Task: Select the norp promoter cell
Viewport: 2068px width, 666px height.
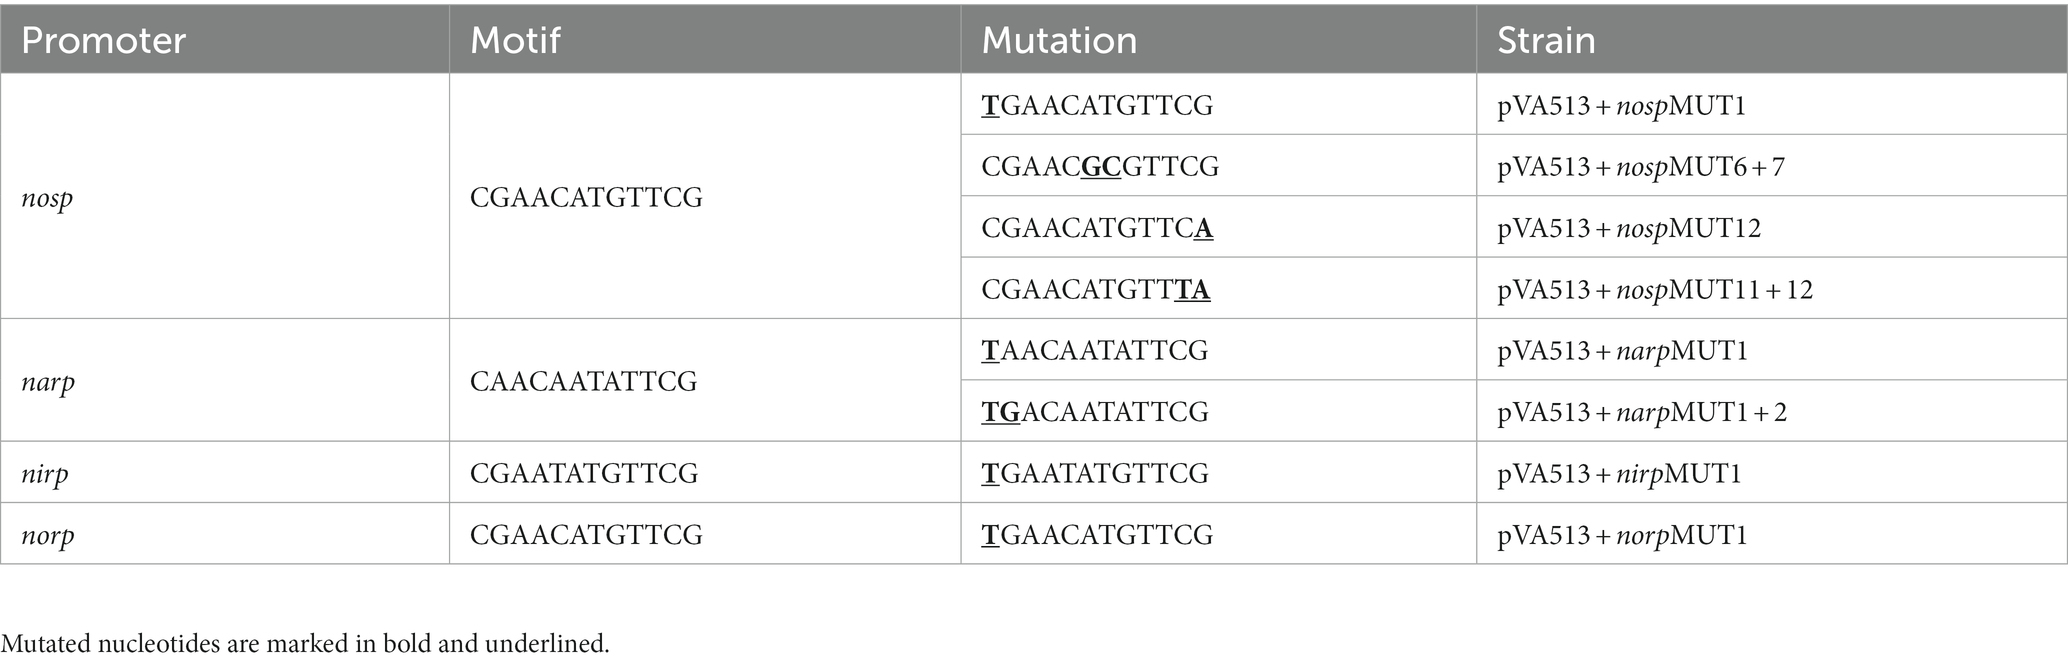Action: (48, 535)
